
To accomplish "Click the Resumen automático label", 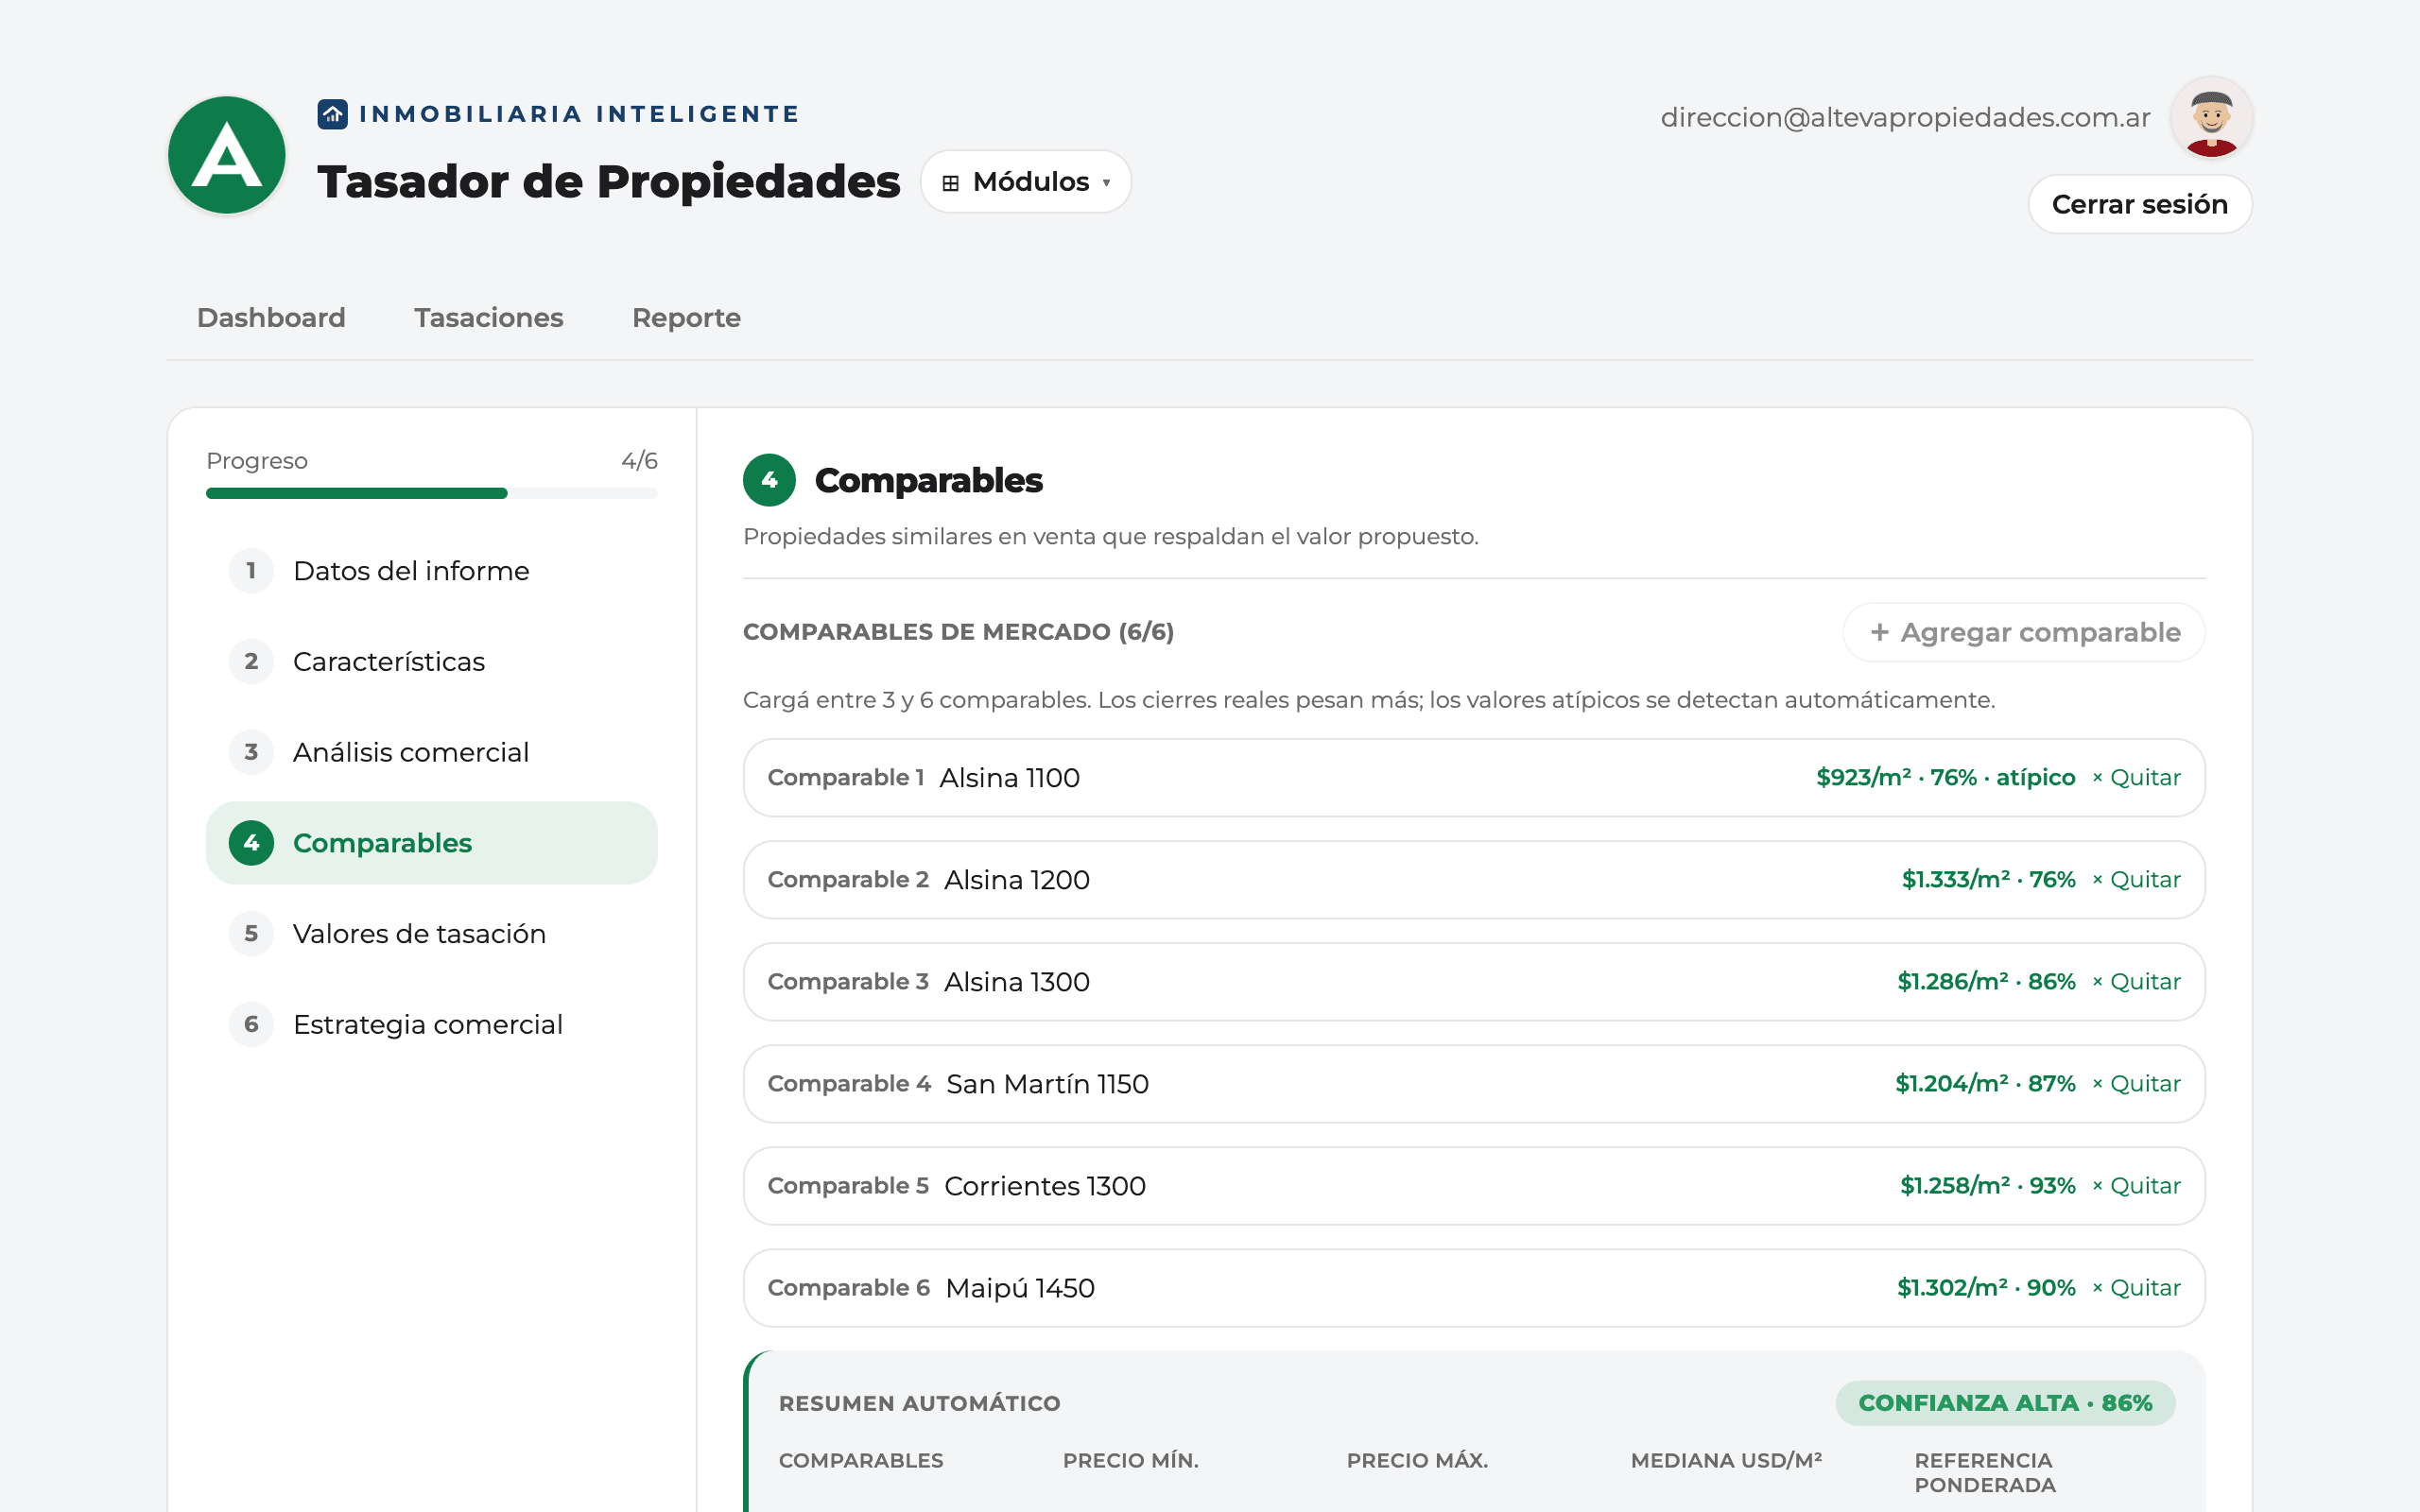I will [919, 1403].
